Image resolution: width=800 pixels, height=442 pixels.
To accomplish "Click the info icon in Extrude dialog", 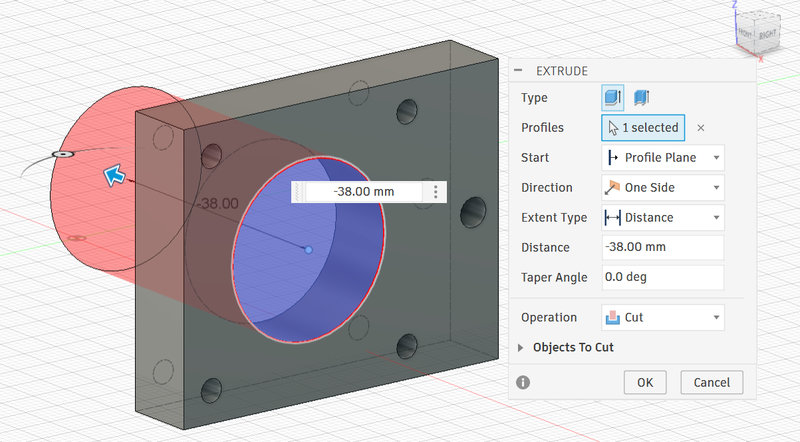I will (x=523, y=382).
